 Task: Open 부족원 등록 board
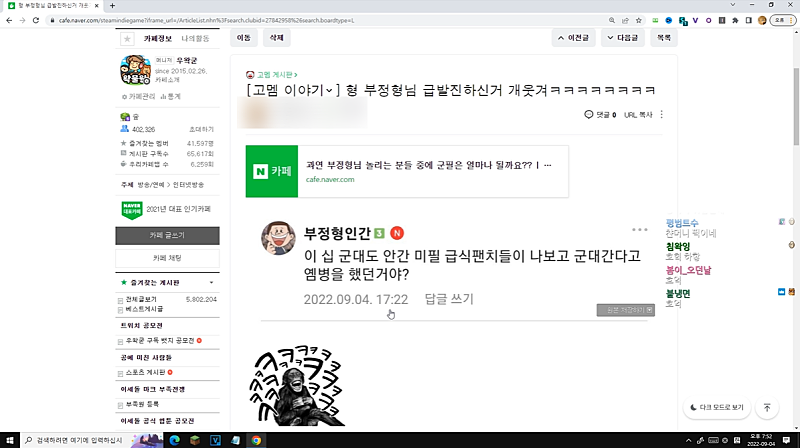point(142,404)
